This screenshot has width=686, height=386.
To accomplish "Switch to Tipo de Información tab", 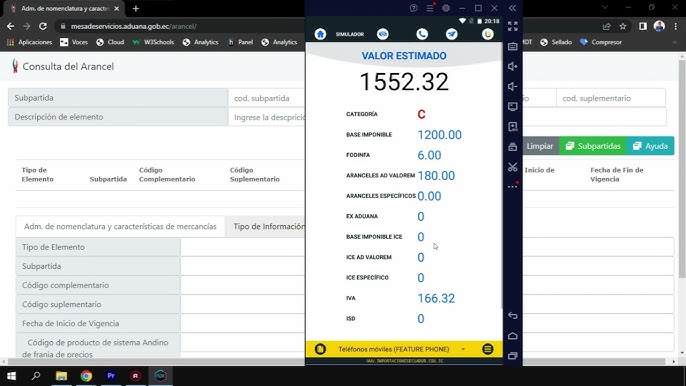I will tap(265, 226).
